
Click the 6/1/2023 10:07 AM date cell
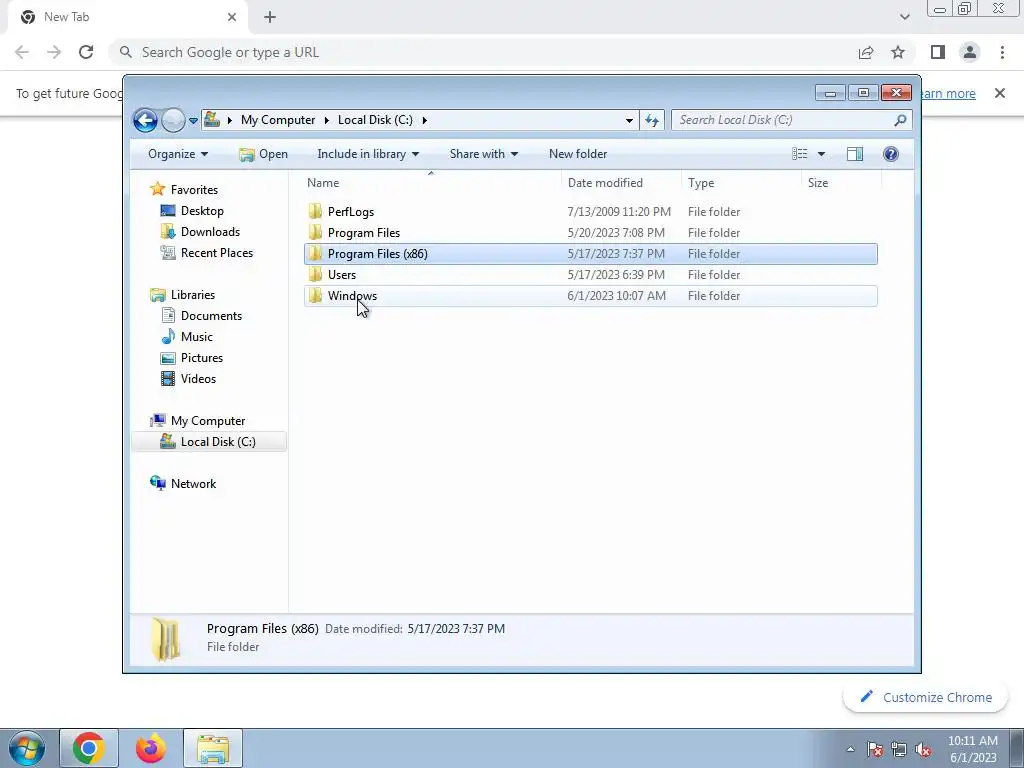point(616,296)
